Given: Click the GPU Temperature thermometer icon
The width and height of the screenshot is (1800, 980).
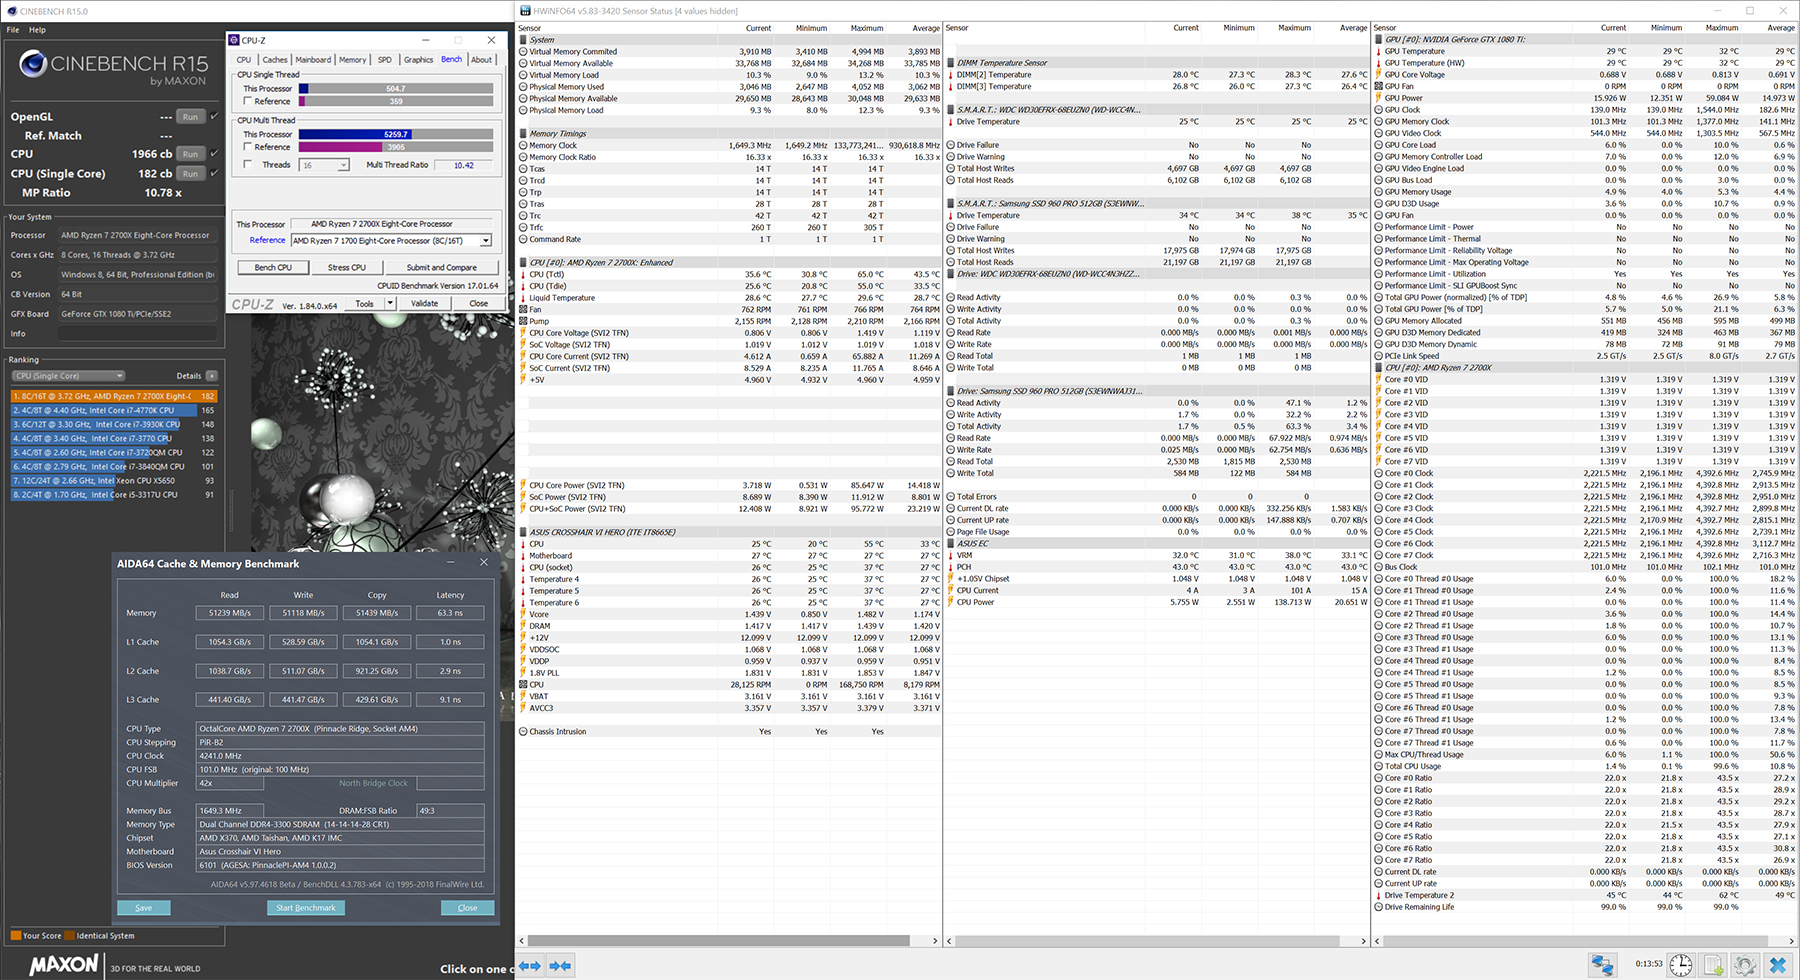Looking at the screenshot, I should click(1379, 51).
